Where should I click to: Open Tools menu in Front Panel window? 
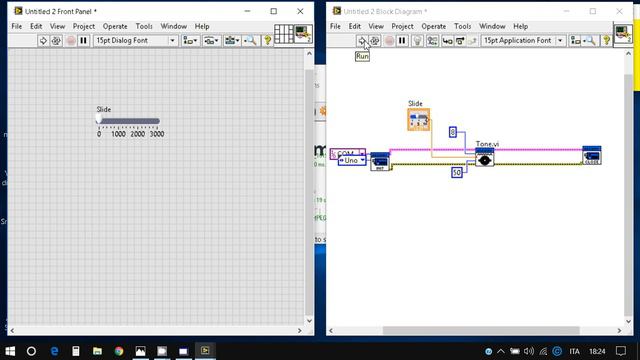point(144,26)
